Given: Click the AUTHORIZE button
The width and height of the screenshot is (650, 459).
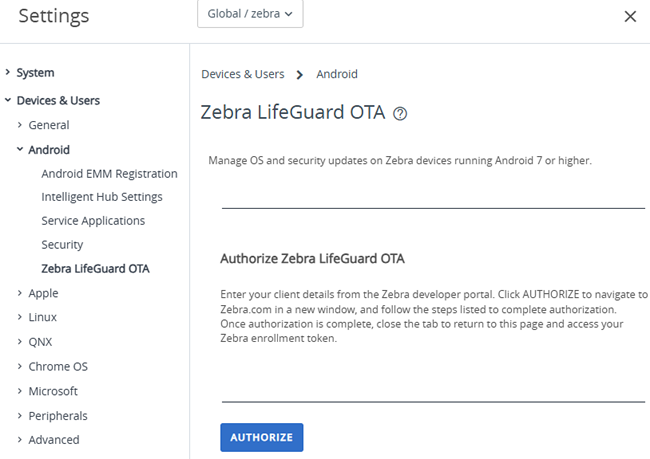Looking at the screenshot, I should [262, 437].
